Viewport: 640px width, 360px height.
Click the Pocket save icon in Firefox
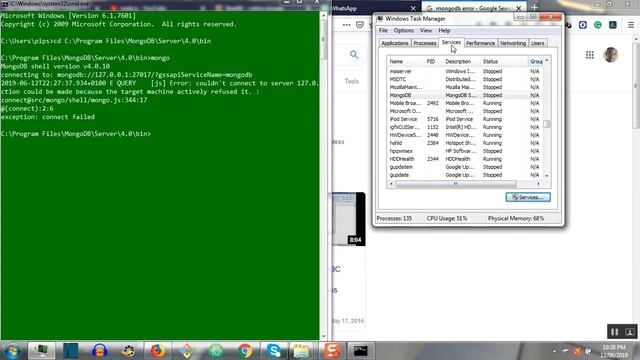(x=360, y=25)
